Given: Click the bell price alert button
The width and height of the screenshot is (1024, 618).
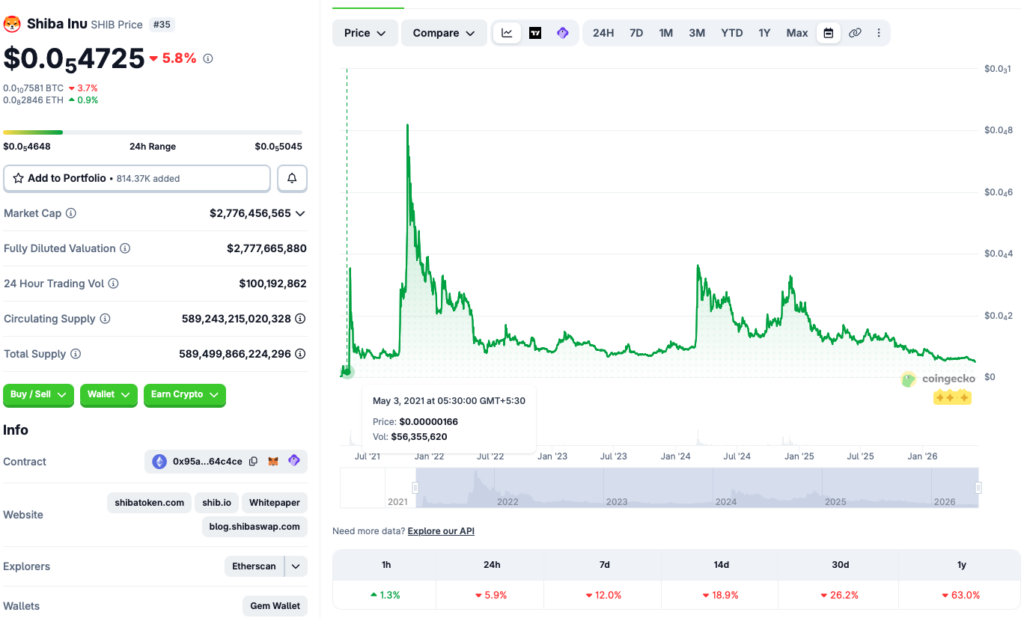Looking at the screenshot, I should pos(292,178).
